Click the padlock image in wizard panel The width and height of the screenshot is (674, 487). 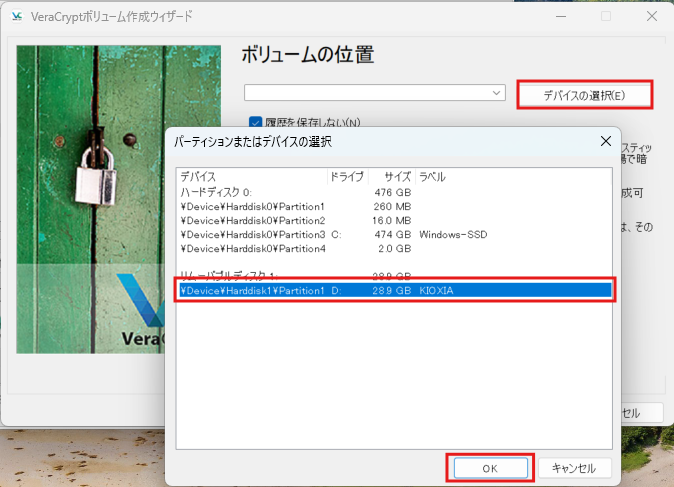point(96,176)
